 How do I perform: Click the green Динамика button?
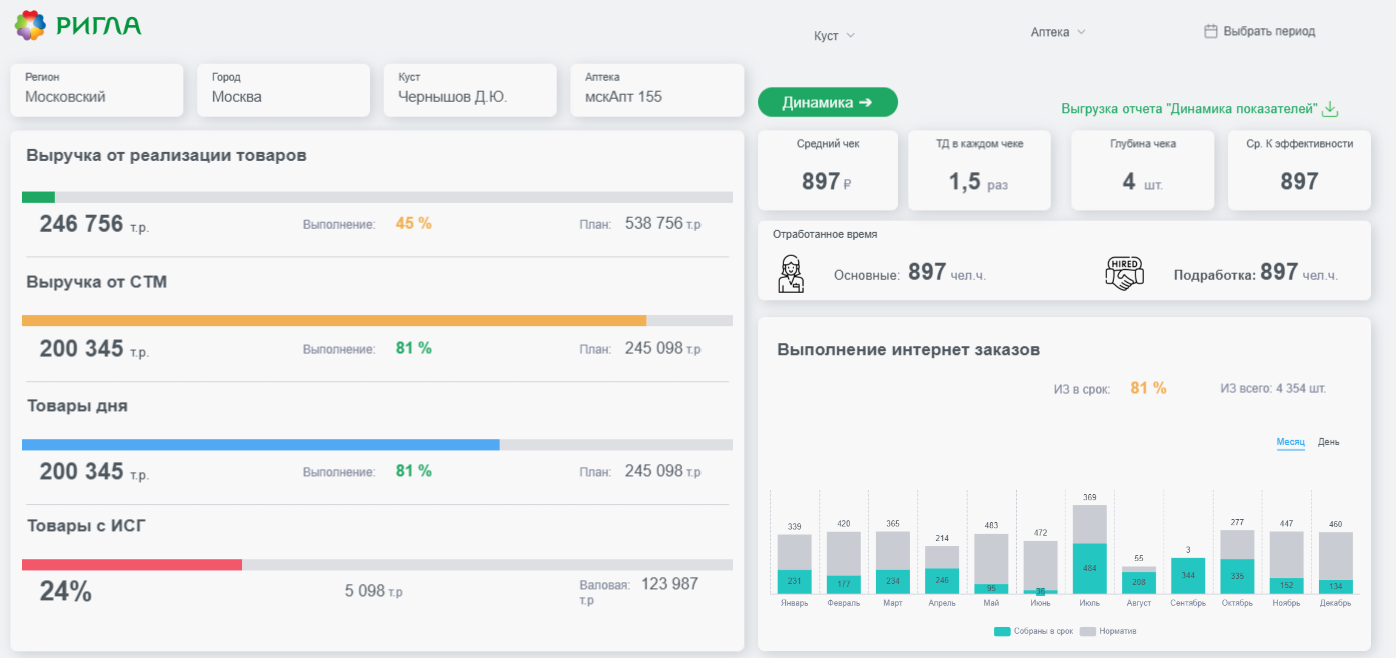click(x=828, y=102)
